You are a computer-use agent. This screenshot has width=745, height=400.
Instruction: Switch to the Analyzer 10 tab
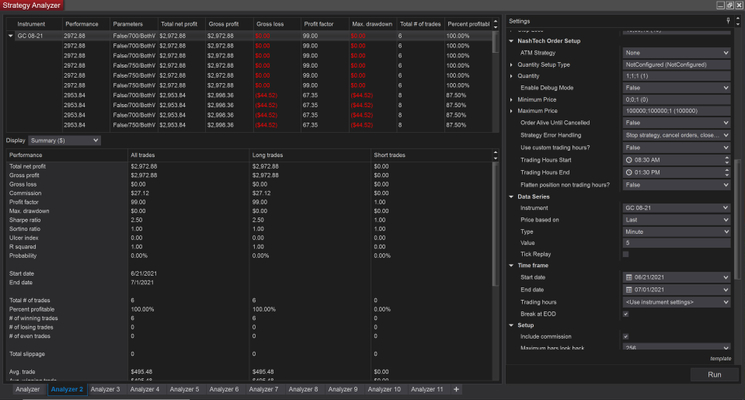[x=384, y=389]
